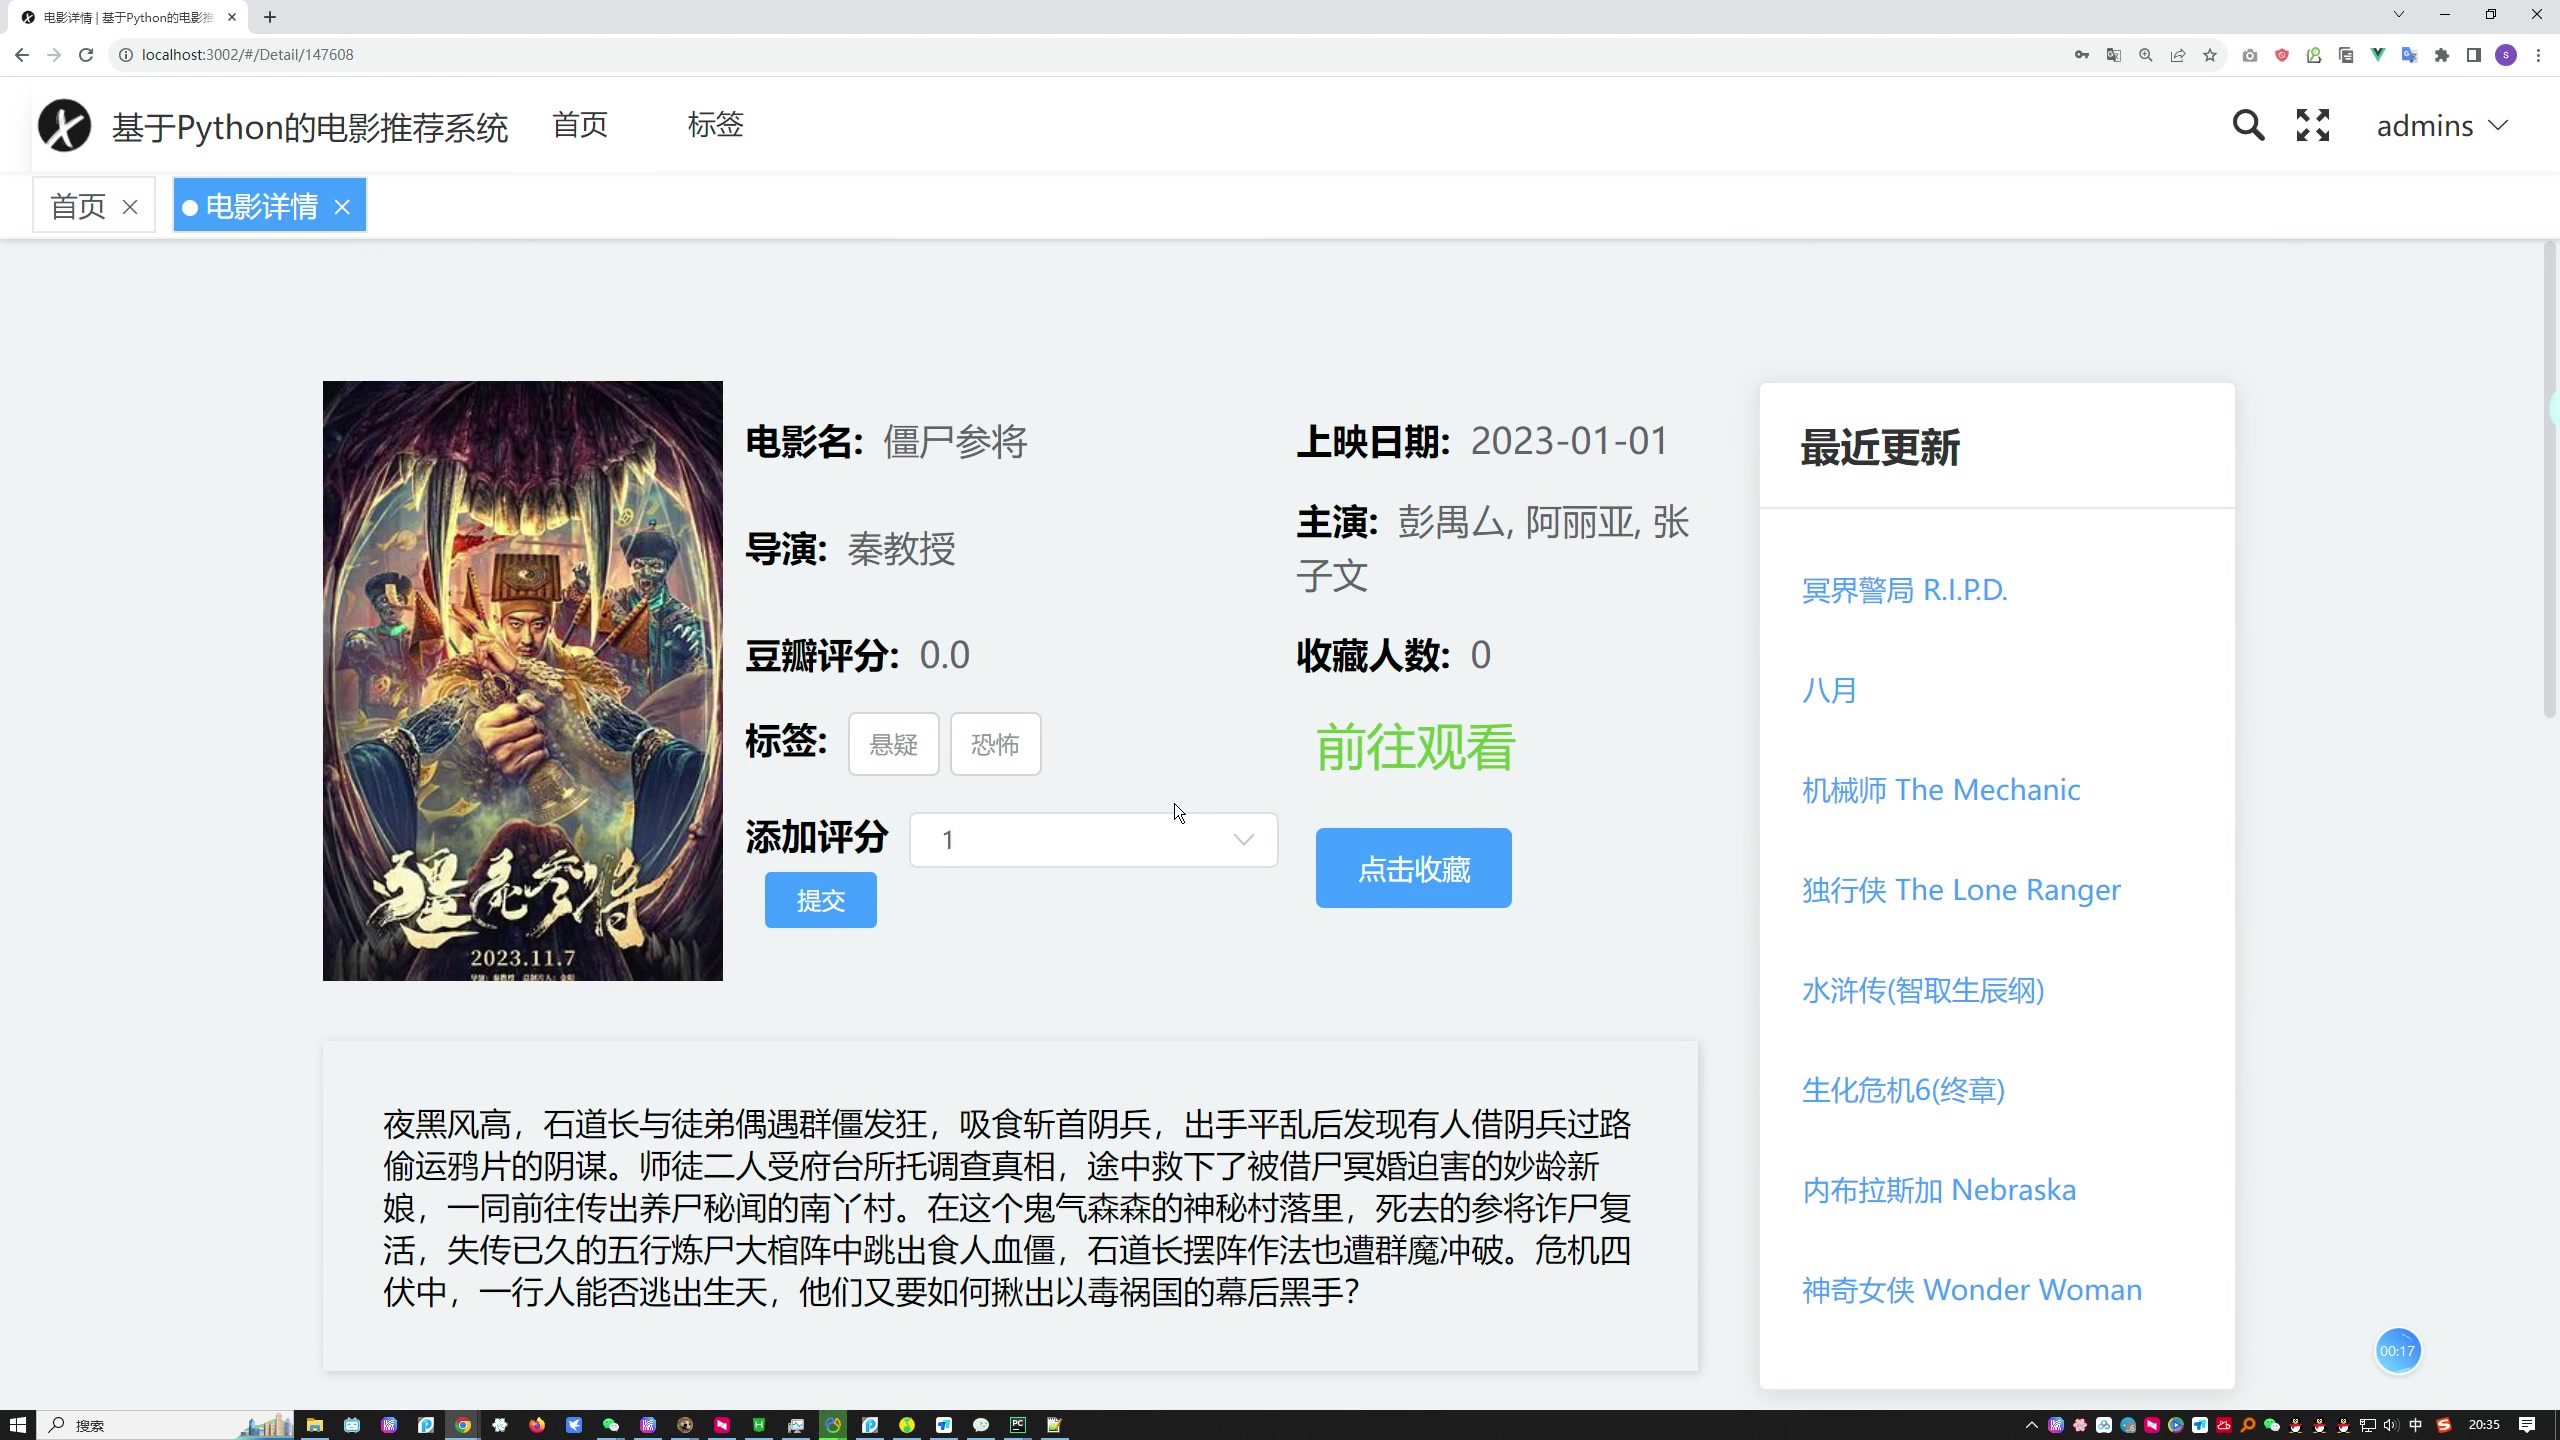2560x1440 pixels.
Task: Show hidden system tray icons chevron
Action: pyautogui.click(x=2031, y=1425)
